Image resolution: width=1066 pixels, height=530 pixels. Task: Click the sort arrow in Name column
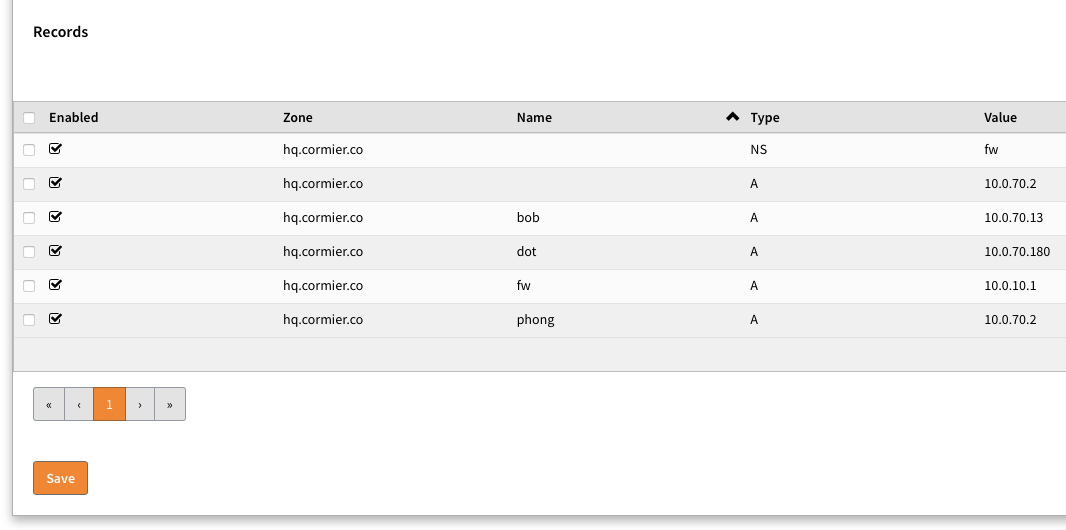pos(732,117)
